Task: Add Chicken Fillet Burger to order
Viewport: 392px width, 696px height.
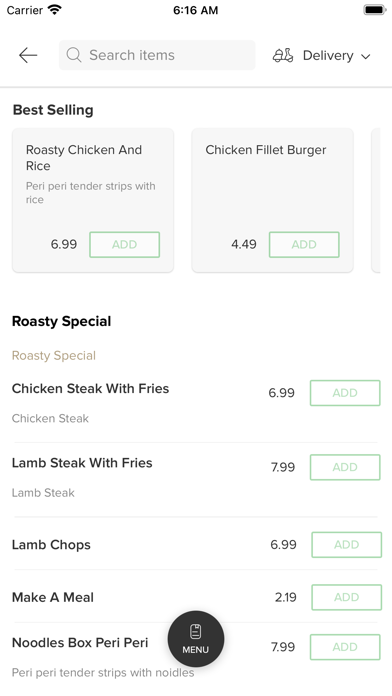Action: pos(304,245)
